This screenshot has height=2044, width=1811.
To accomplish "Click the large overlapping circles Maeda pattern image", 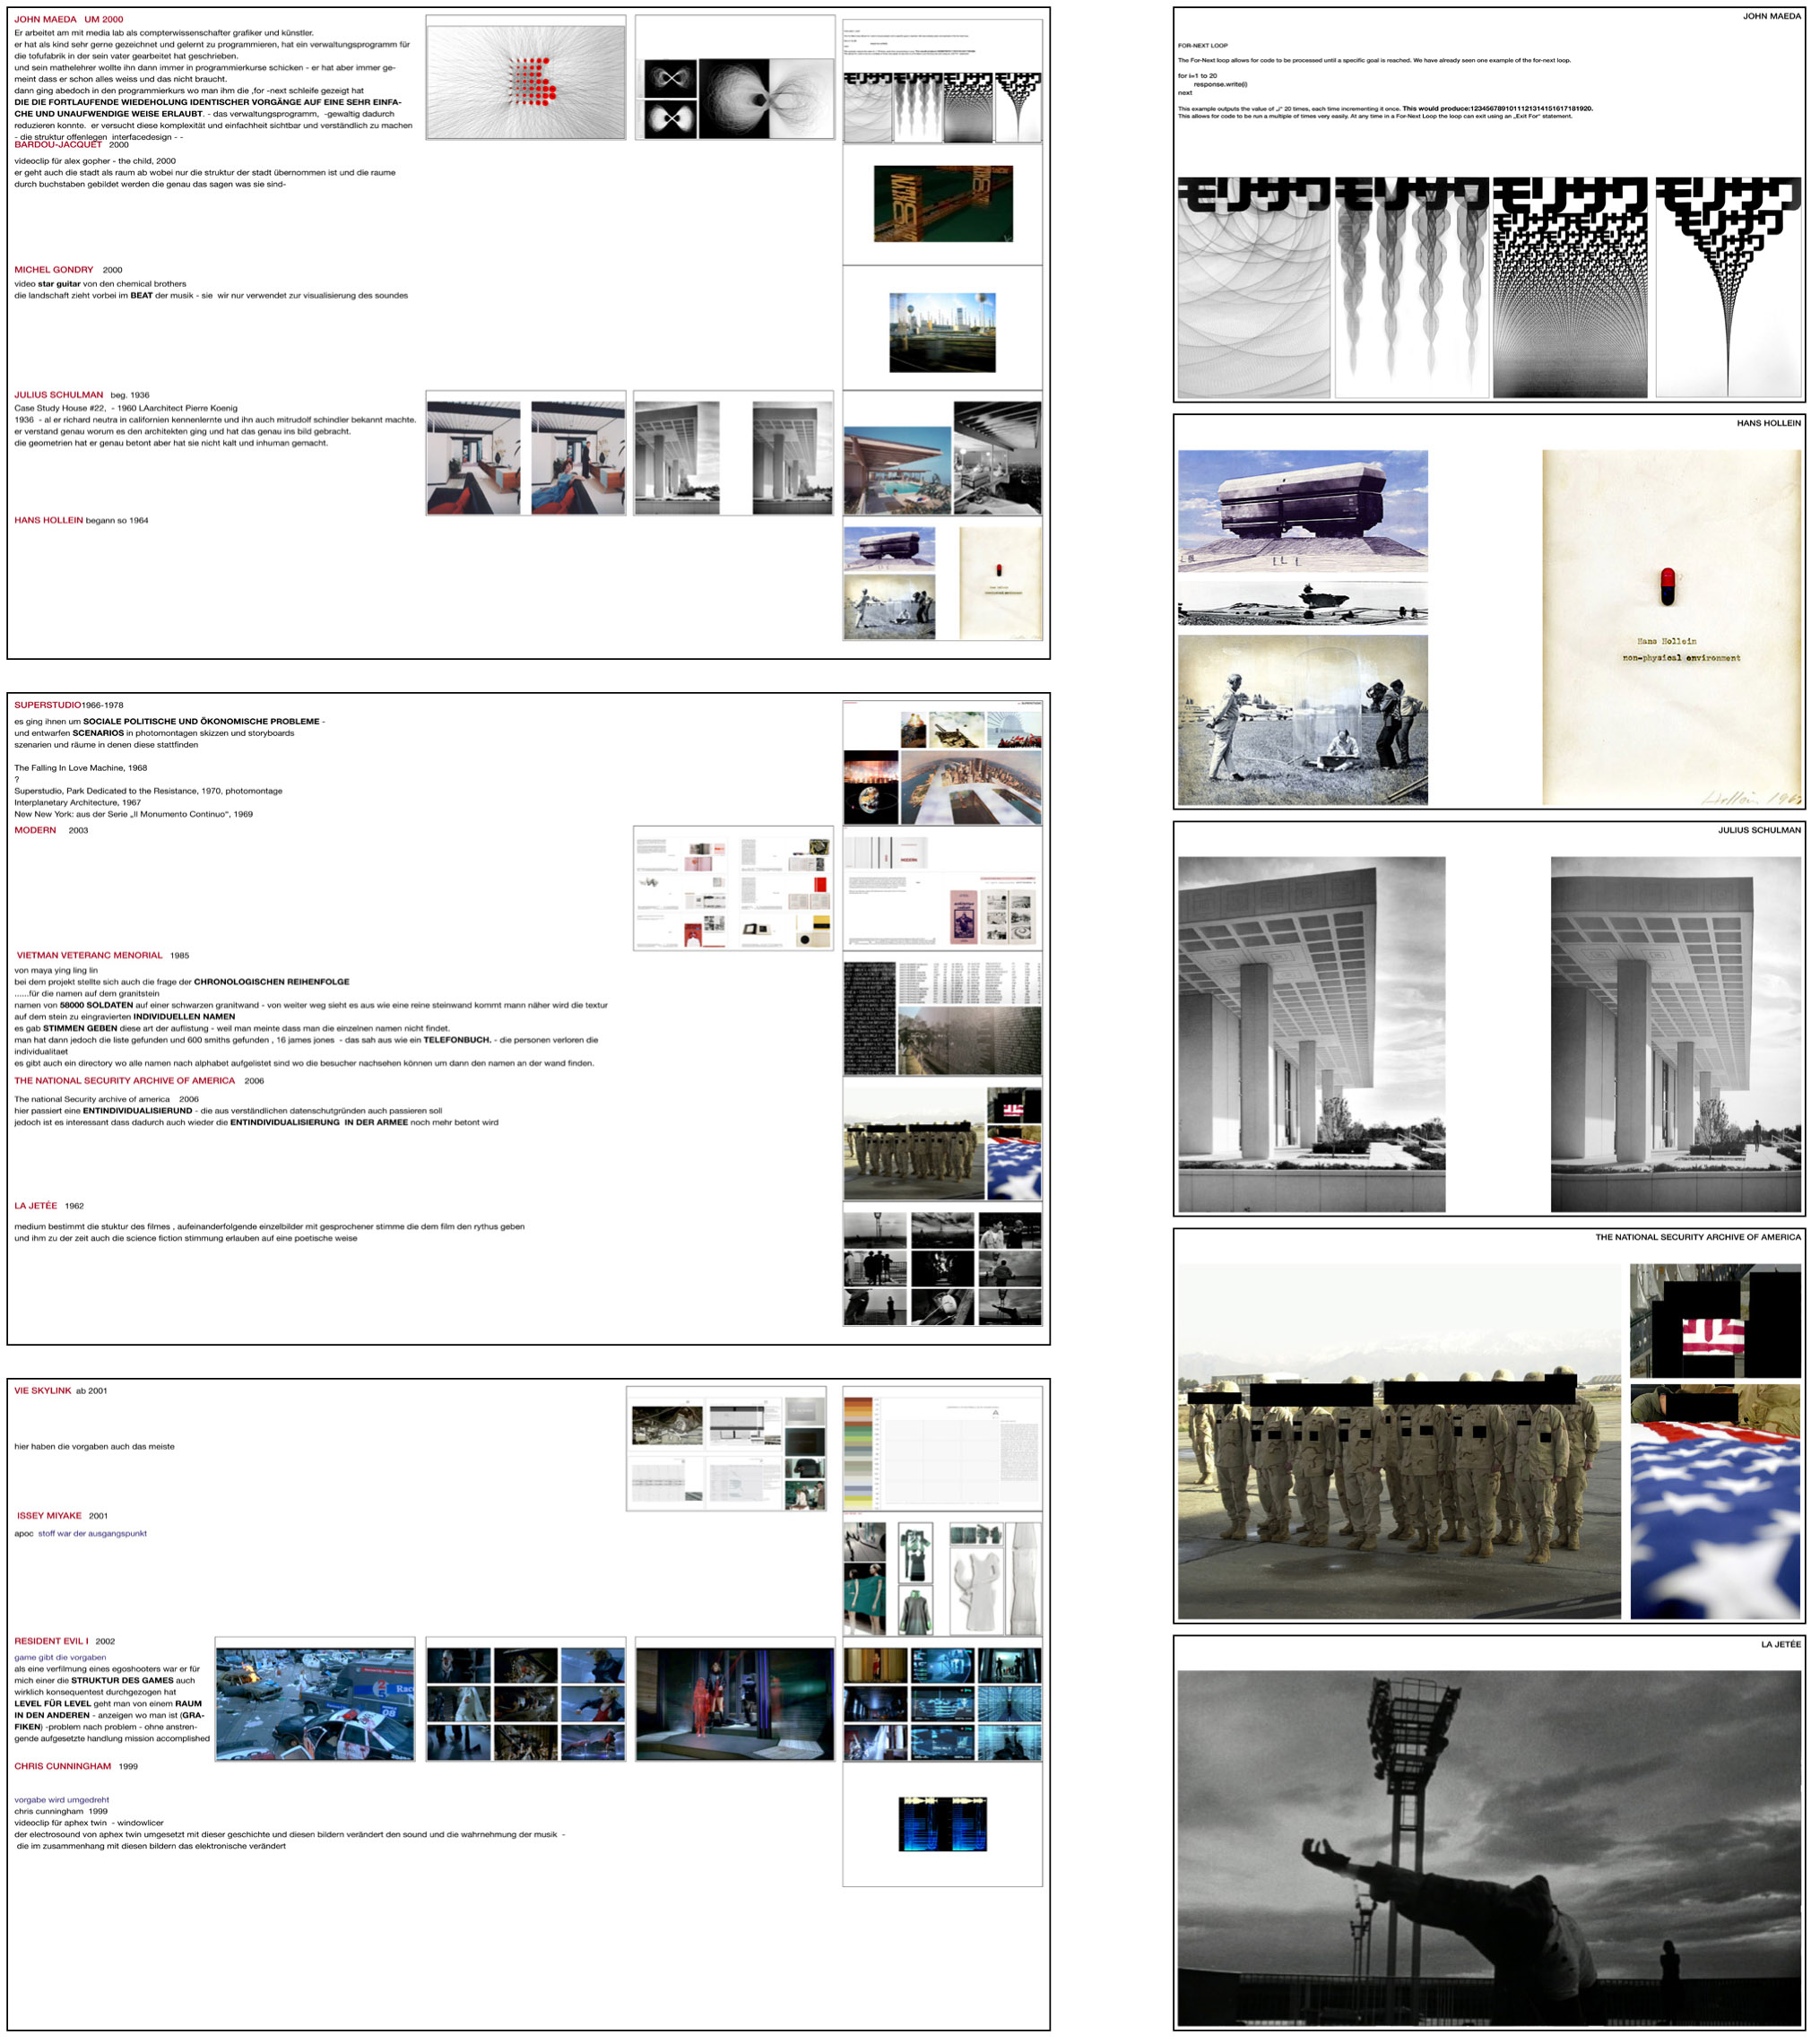I will pos(1254,288).
